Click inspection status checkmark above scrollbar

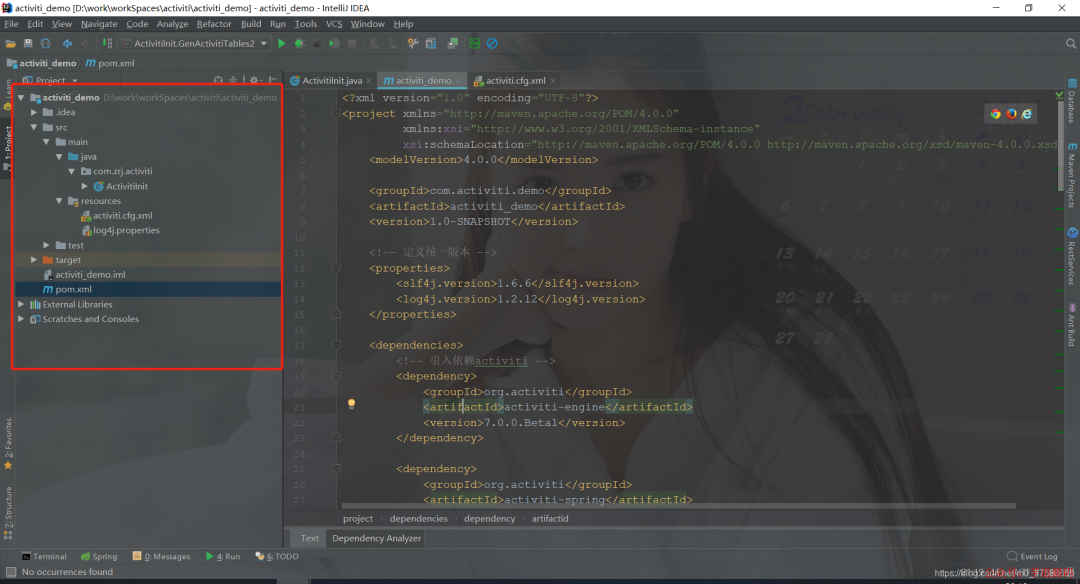click(x=1059, y=95)
